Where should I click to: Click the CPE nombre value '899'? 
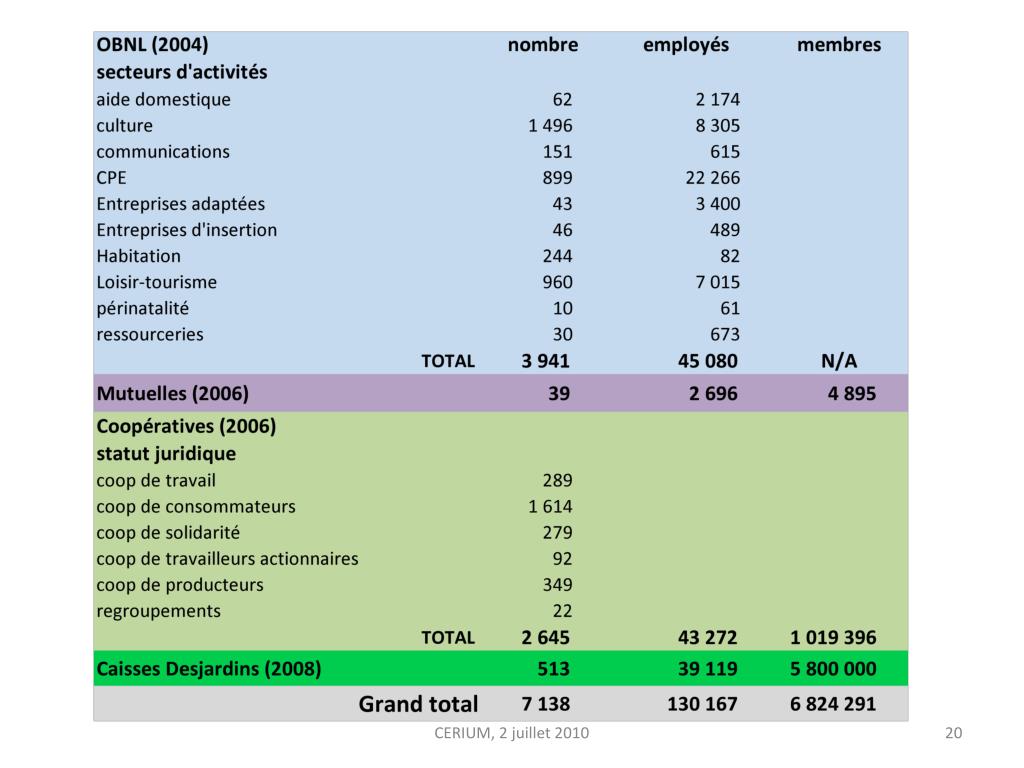tap(557, 178)
